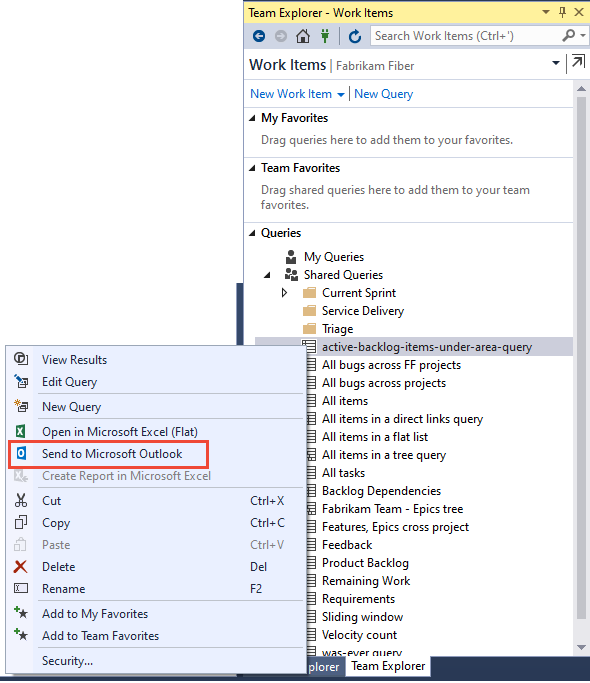Click in Search Work Items field
This screenshot has width=590, height=683.
point(466,36)
